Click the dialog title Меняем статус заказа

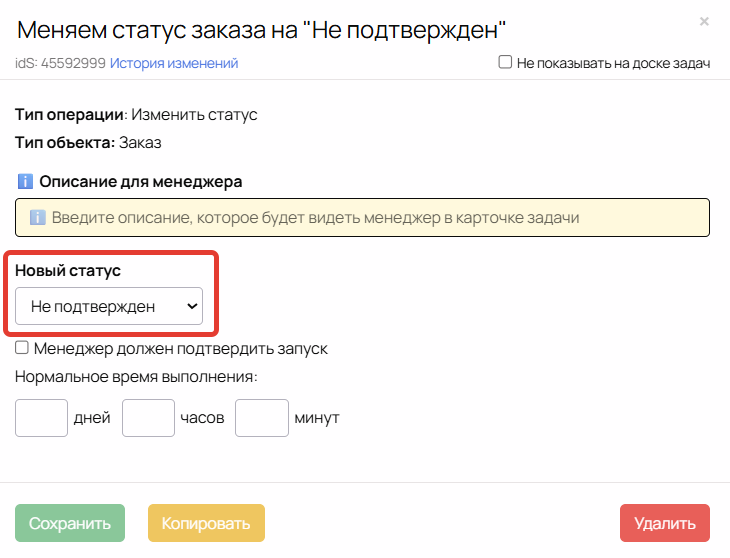[x=261, y=30]
